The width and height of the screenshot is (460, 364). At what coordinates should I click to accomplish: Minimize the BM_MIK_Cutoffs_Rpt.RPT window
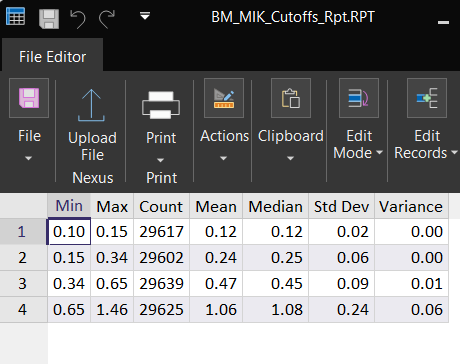pyautogui.click(x=443, y=22)
